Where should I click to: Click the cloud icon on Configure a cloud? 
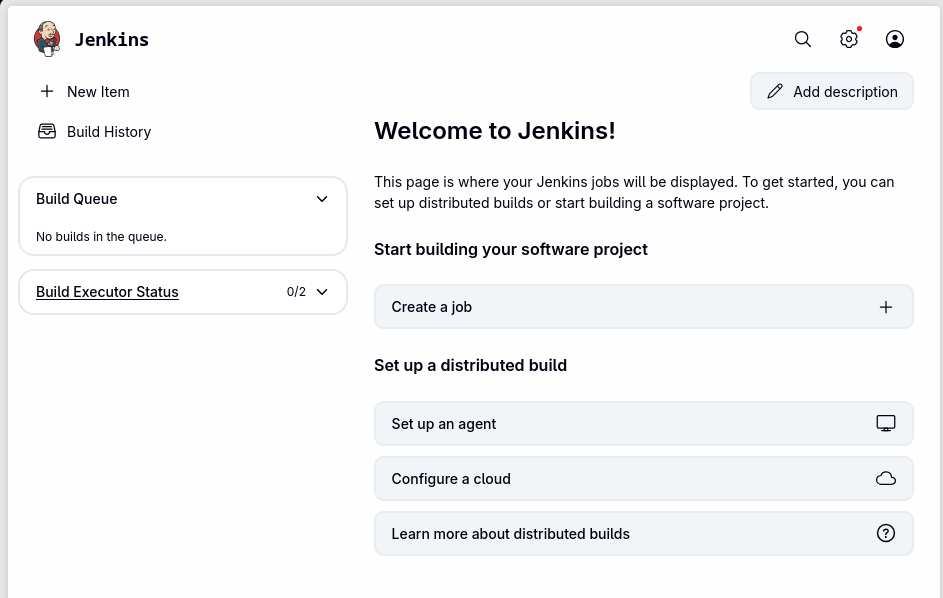pos(886,479)
